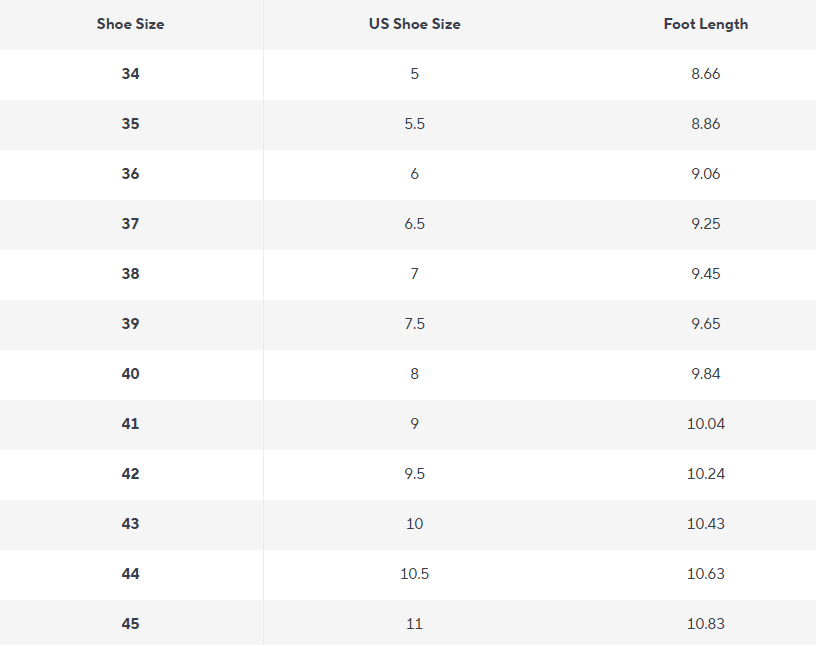Click US shoe size 5.5 cell
Image resolution: width=819 pixels, height=647 pixels.
coord(415,124)
